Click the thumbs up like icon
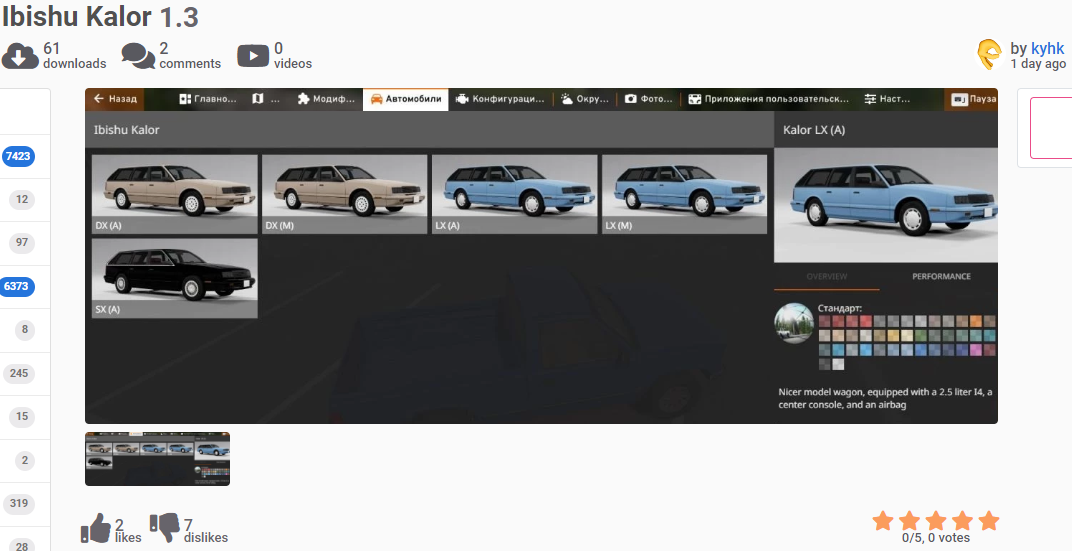Screen dimensions: 1072x551 pos(96,528)
